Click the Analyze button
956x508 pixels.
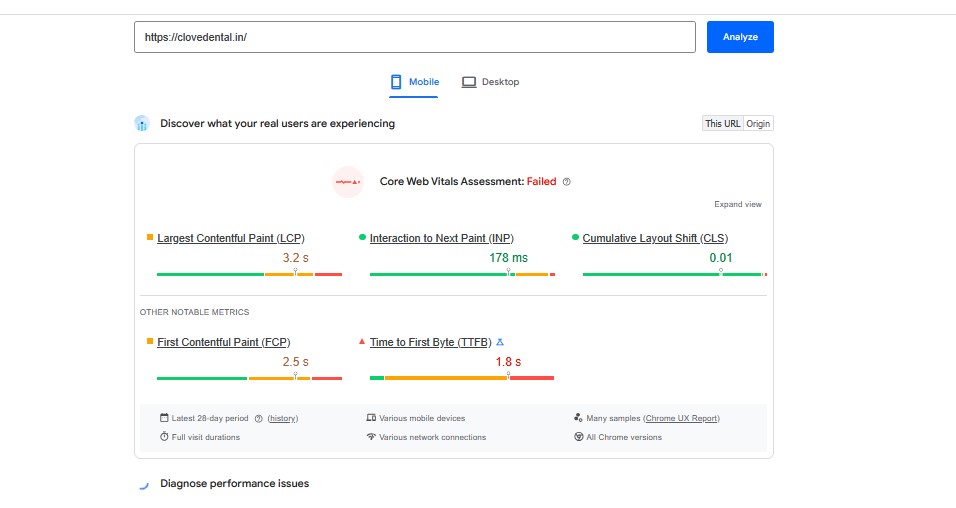740,37
